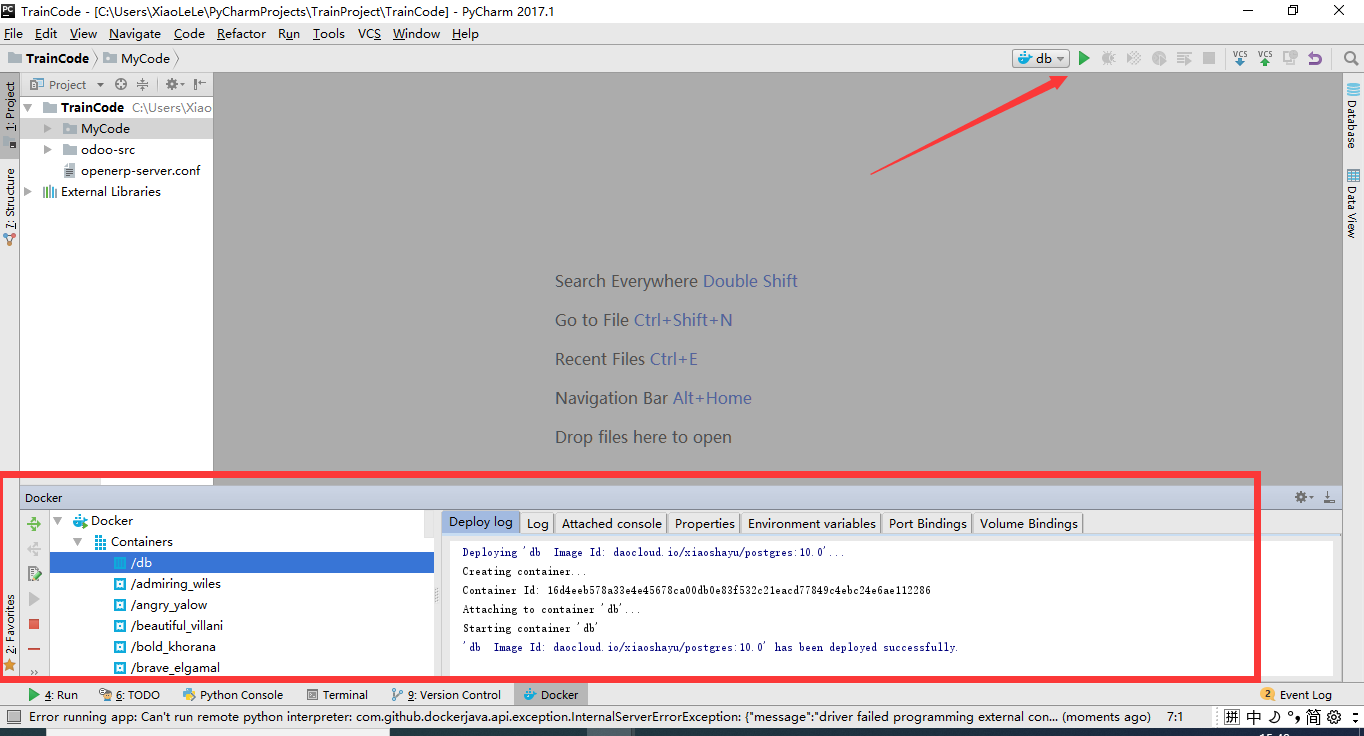
Task: Open the Database side tool window
Action: point(1352,116)
